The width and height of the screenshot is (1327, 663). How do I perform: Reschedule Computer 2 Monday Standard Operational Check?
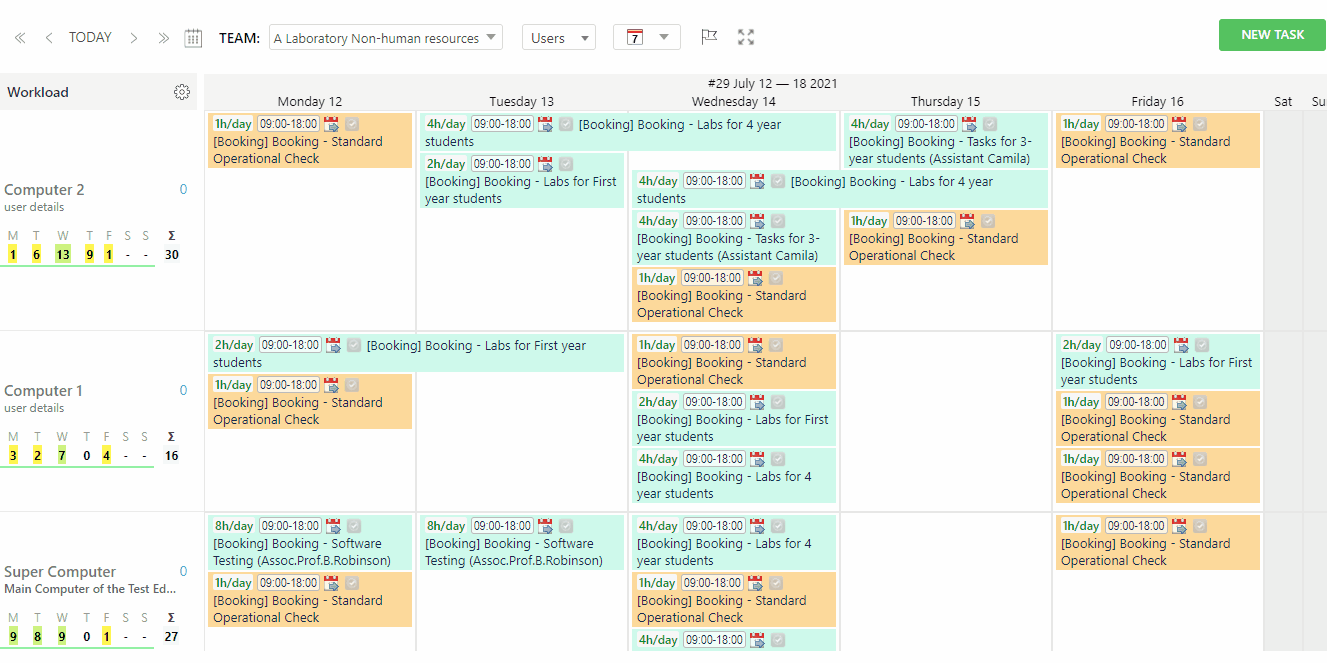pyautogui.click(x=332, y=124)
